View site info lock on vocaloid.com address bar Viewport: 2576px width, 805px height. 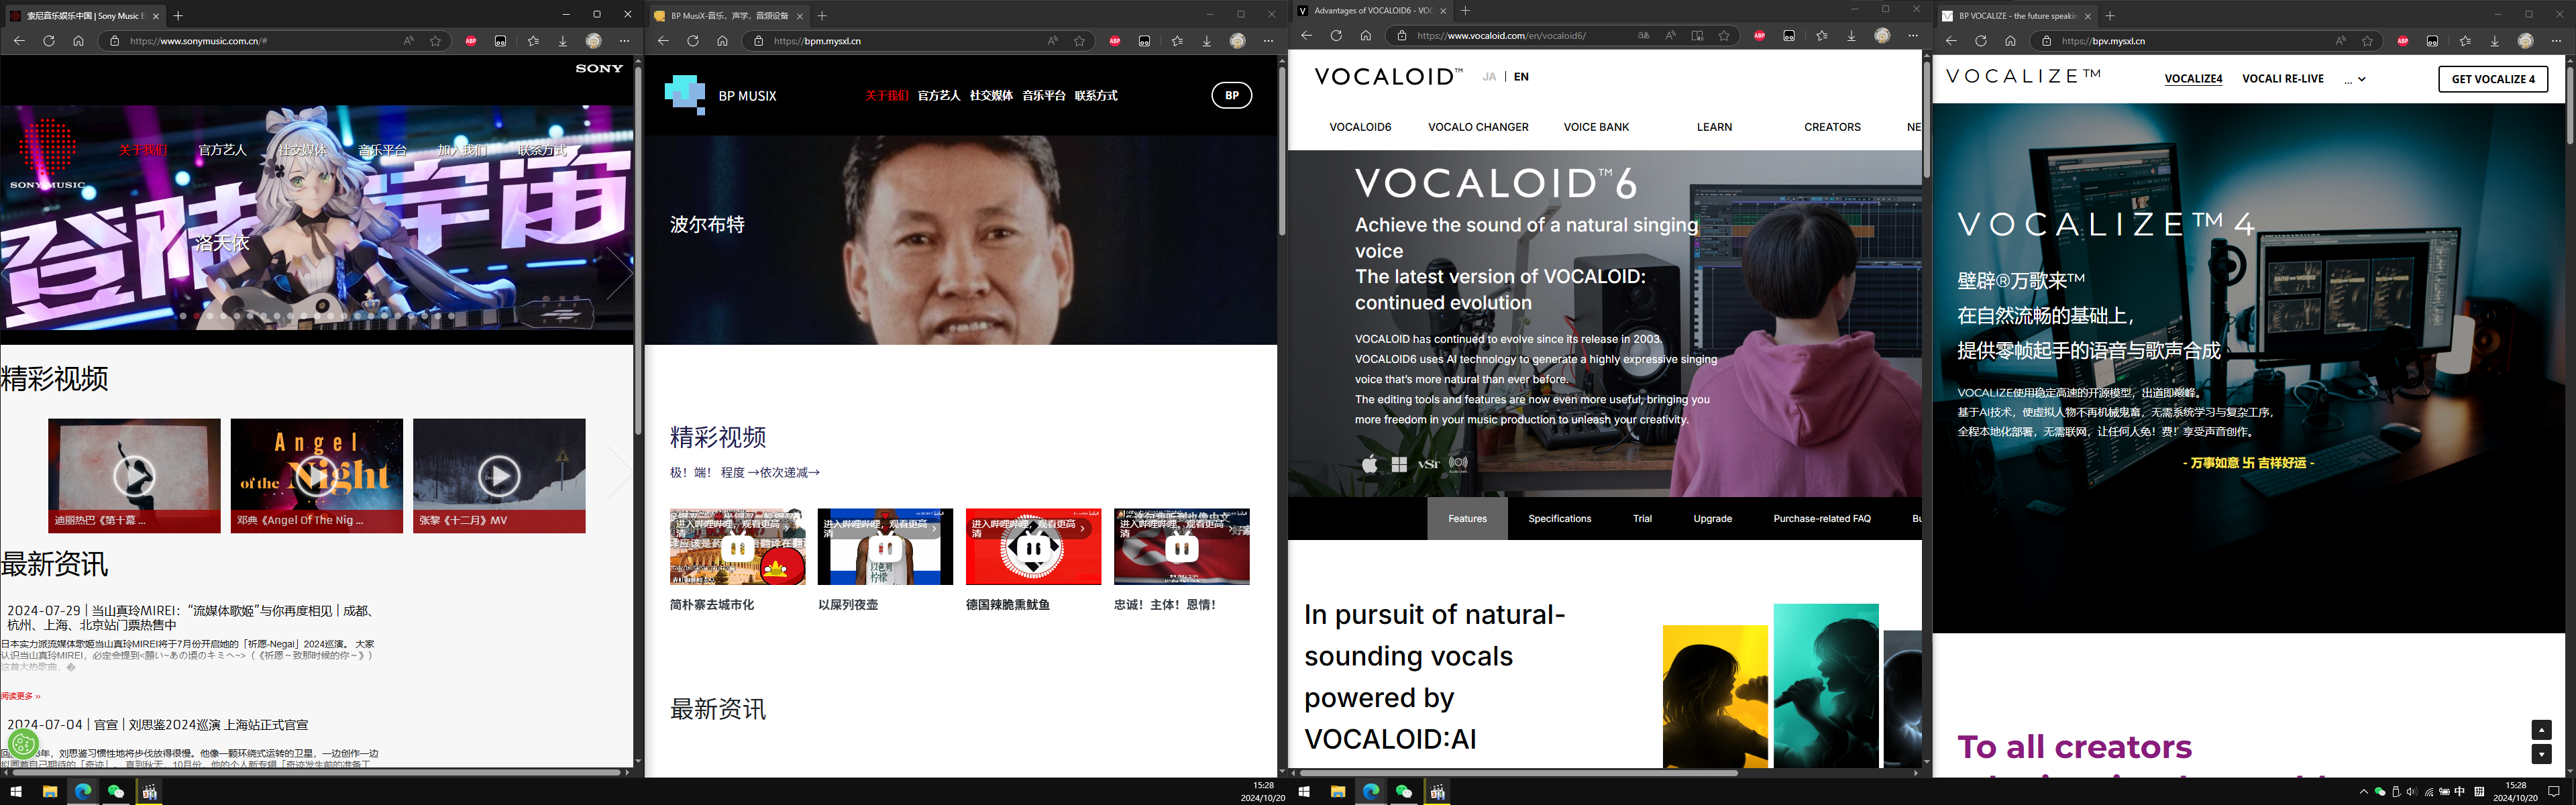tap(1402, 36)
